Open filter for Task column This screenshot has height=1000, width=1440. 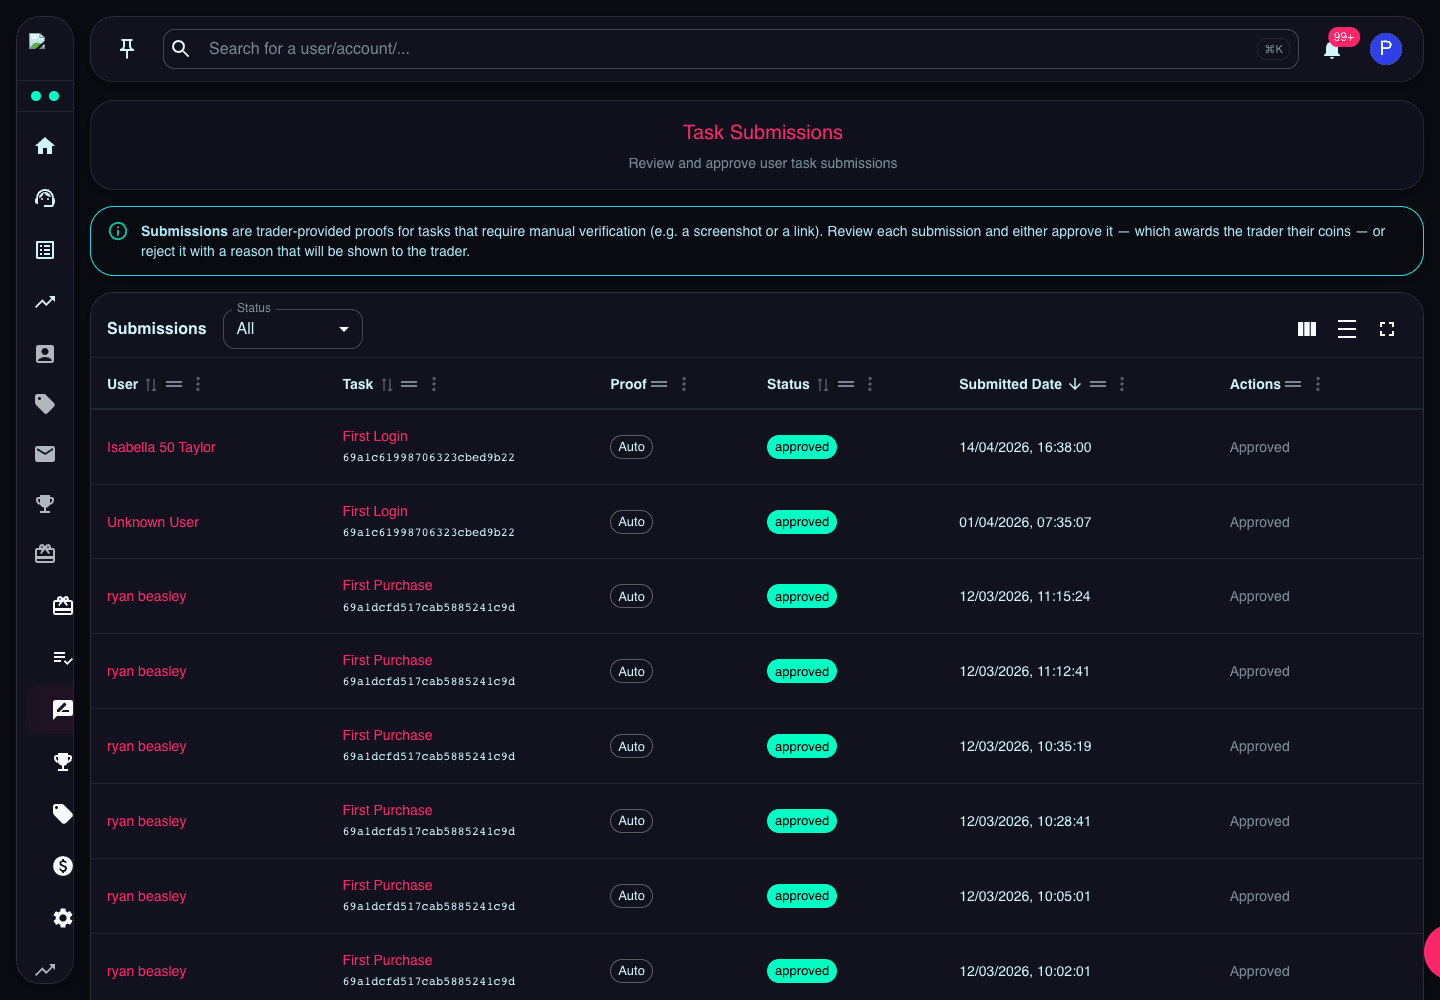(409, 384)
